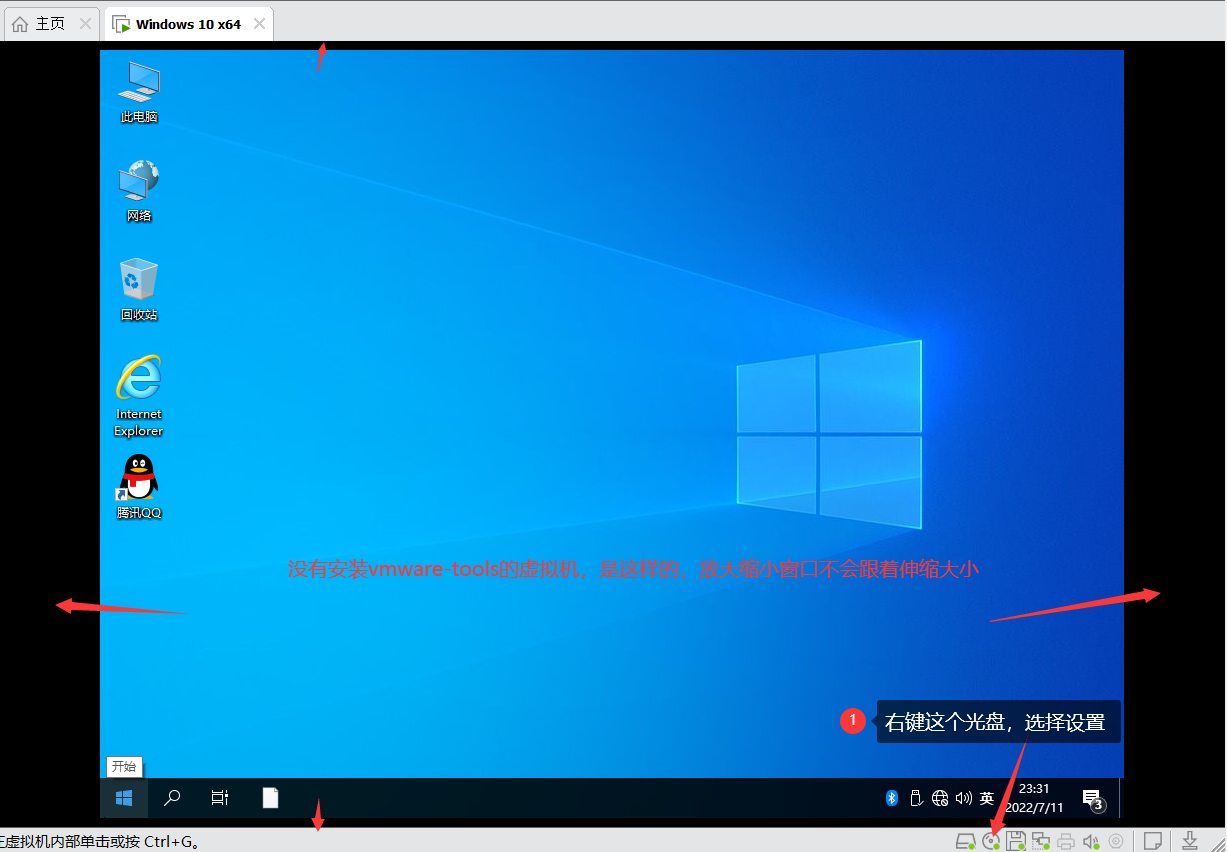Open Task View on the taskbar

pos(220,798)
